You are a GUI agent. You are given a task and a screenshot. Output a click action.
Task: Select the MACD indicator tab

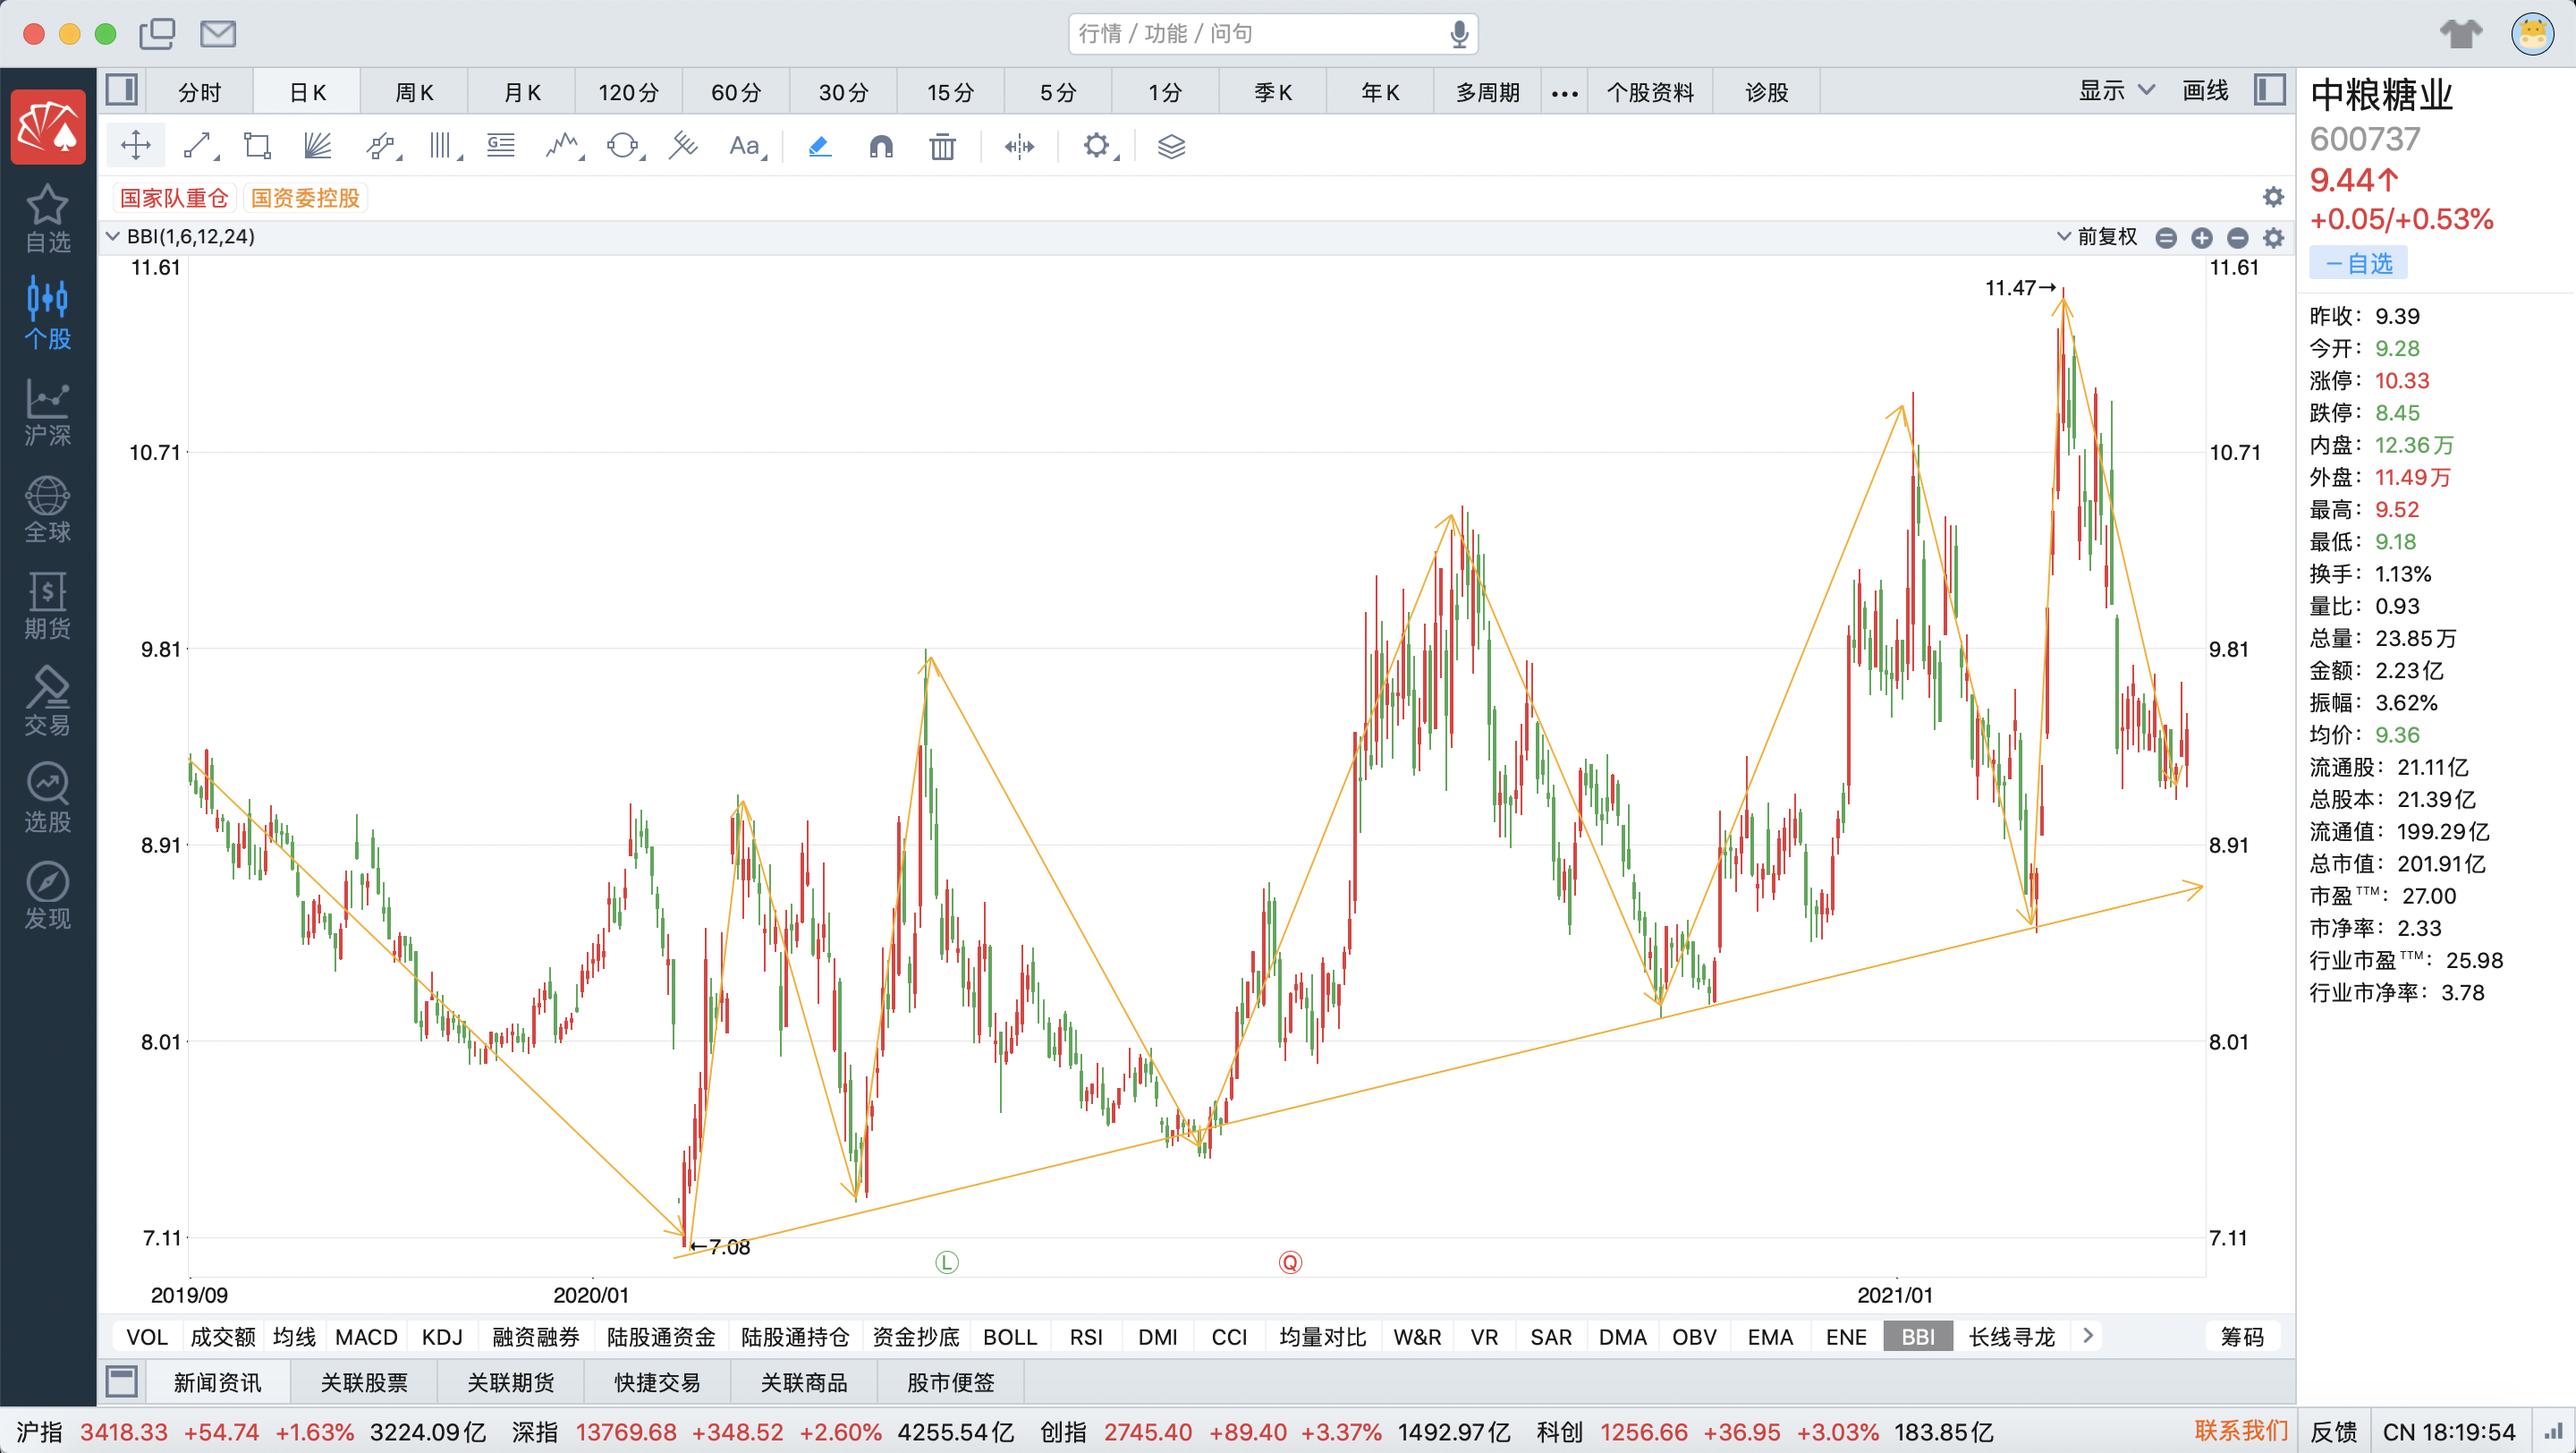coord(366,1337)
